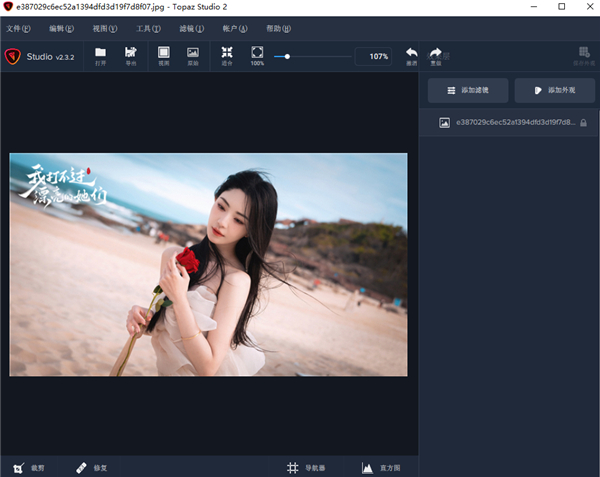Toggle the lock on the image layer
The image size is (600, 477).
[x=583, y=123]
